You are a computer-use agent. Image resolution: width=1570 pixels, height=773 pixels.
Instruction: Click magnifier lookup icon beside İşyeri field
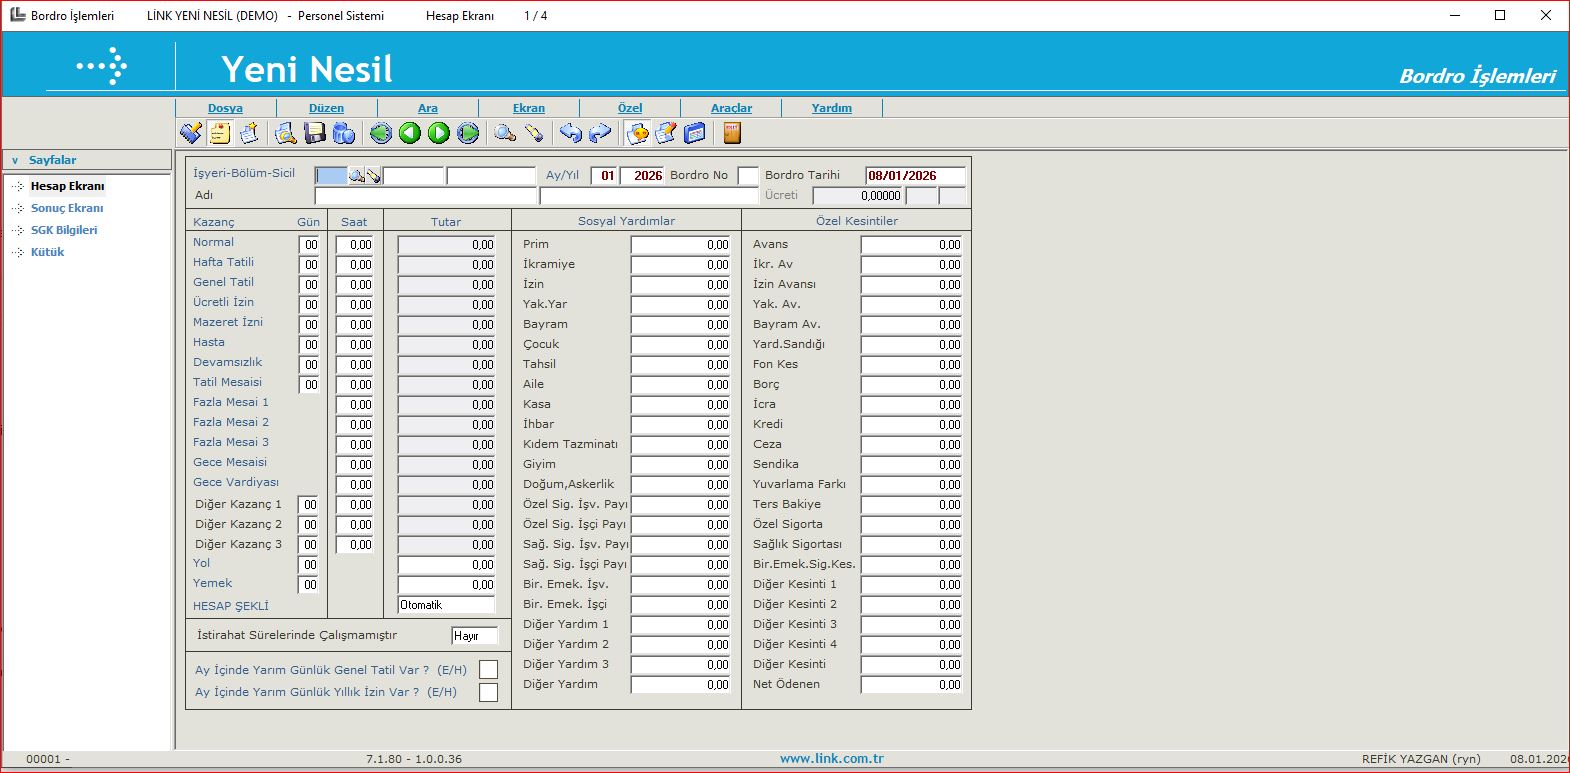click(x=356, y=176)
